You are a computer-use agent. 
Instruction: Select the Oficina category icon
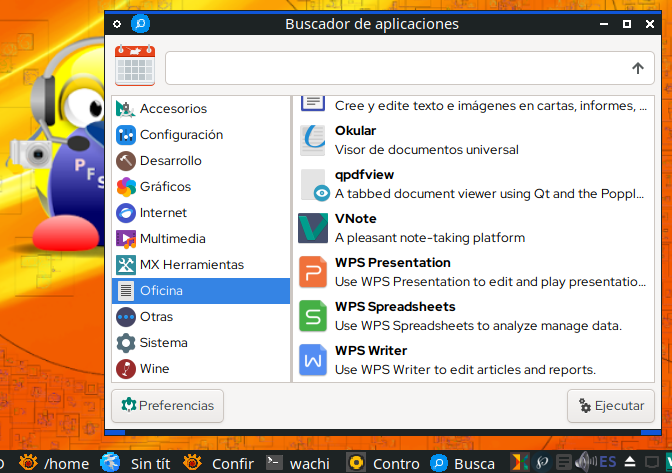[126, 291]
